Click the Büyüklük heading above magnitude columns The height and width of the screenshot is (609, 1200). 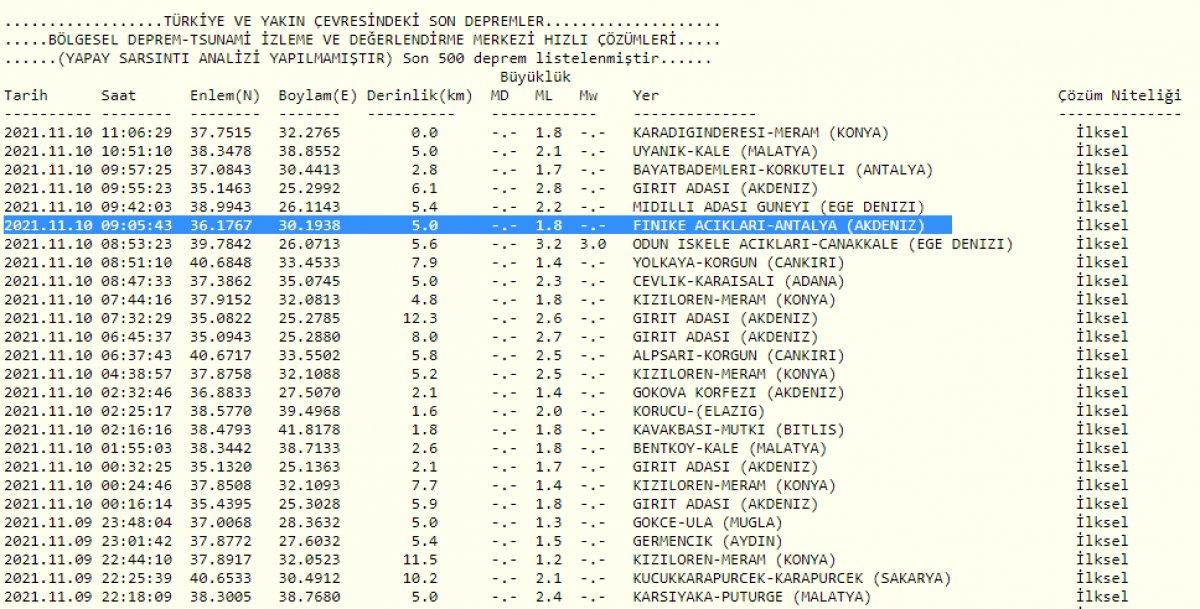click(x=534, y=77)
